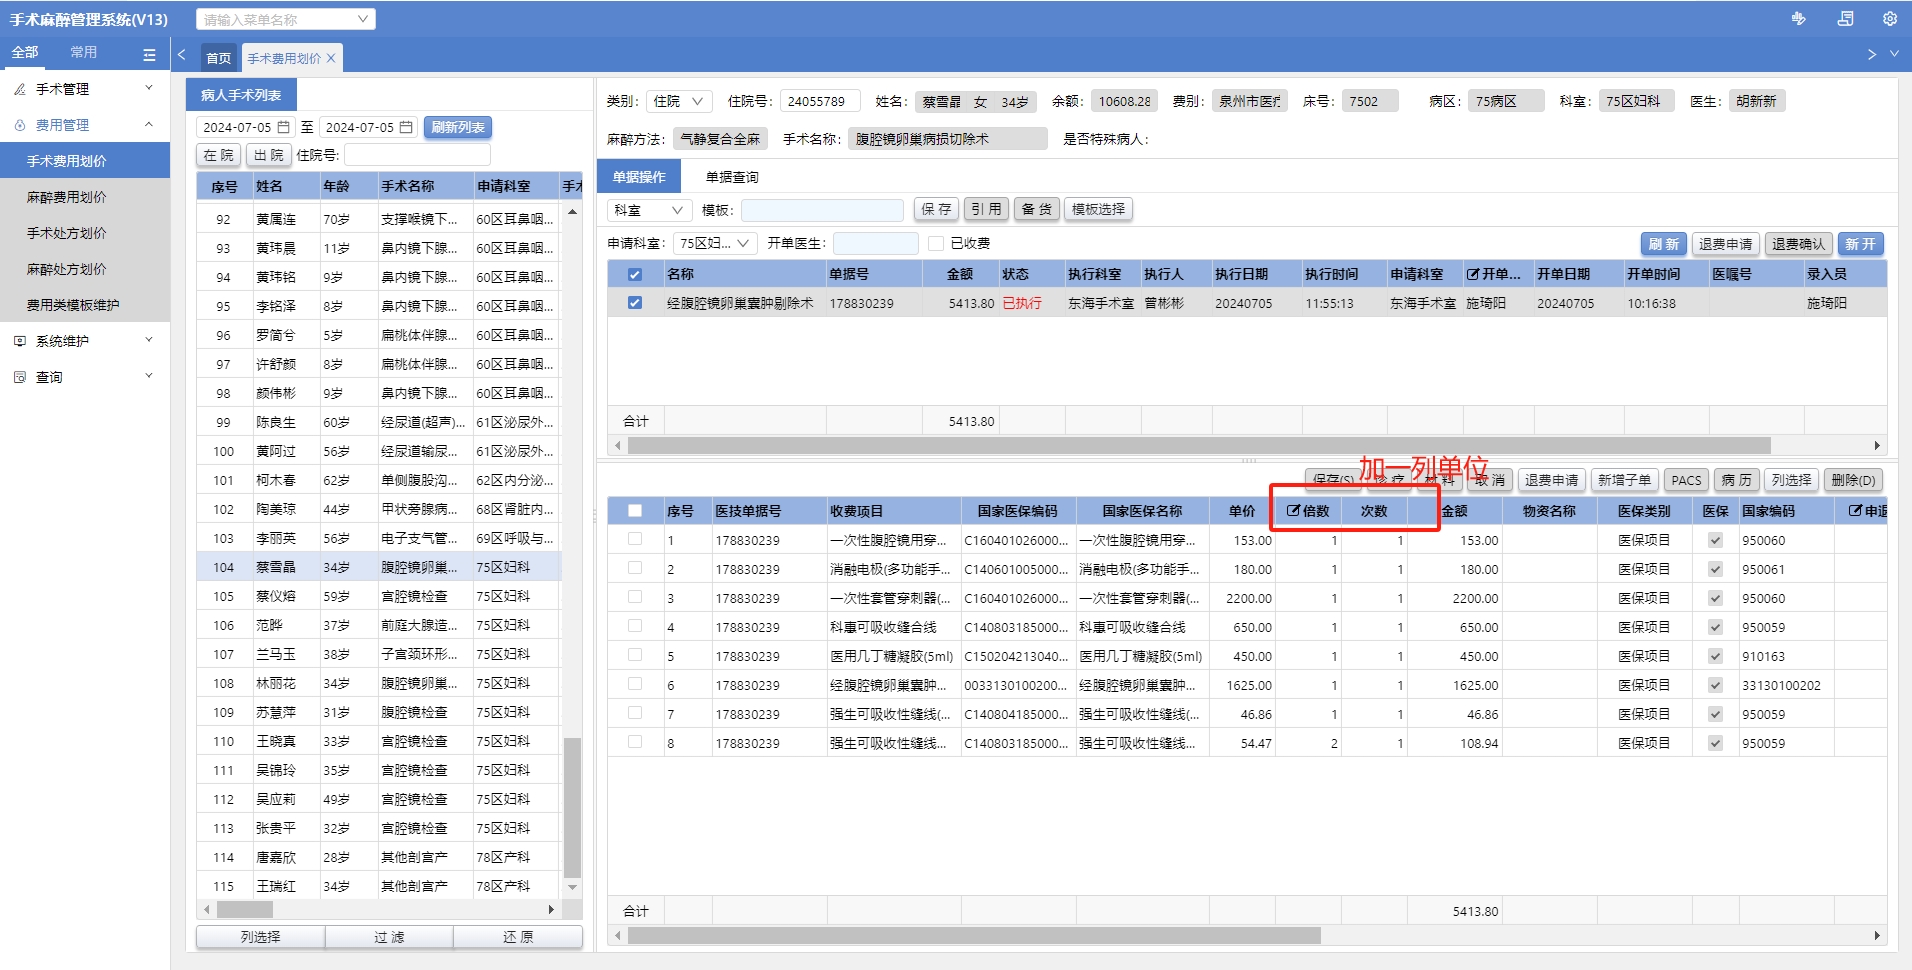Click the 刷新列表 button
This screenshot has height=970, width=1912.
[x=458, y=127]
